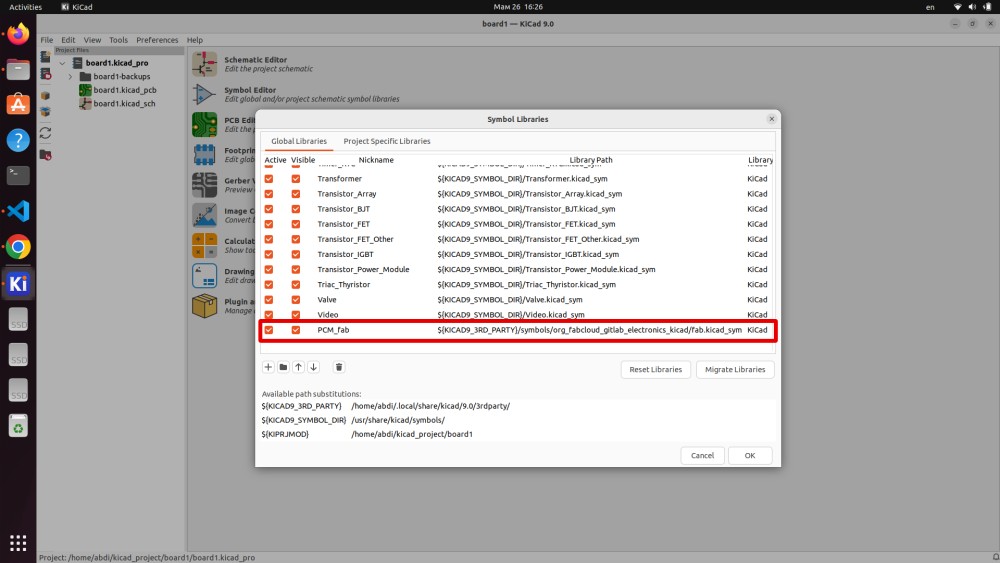Move selected library down with arrow icon
Image resolution: width=1000 pixels, height=563 pixels.
[314, 367]
